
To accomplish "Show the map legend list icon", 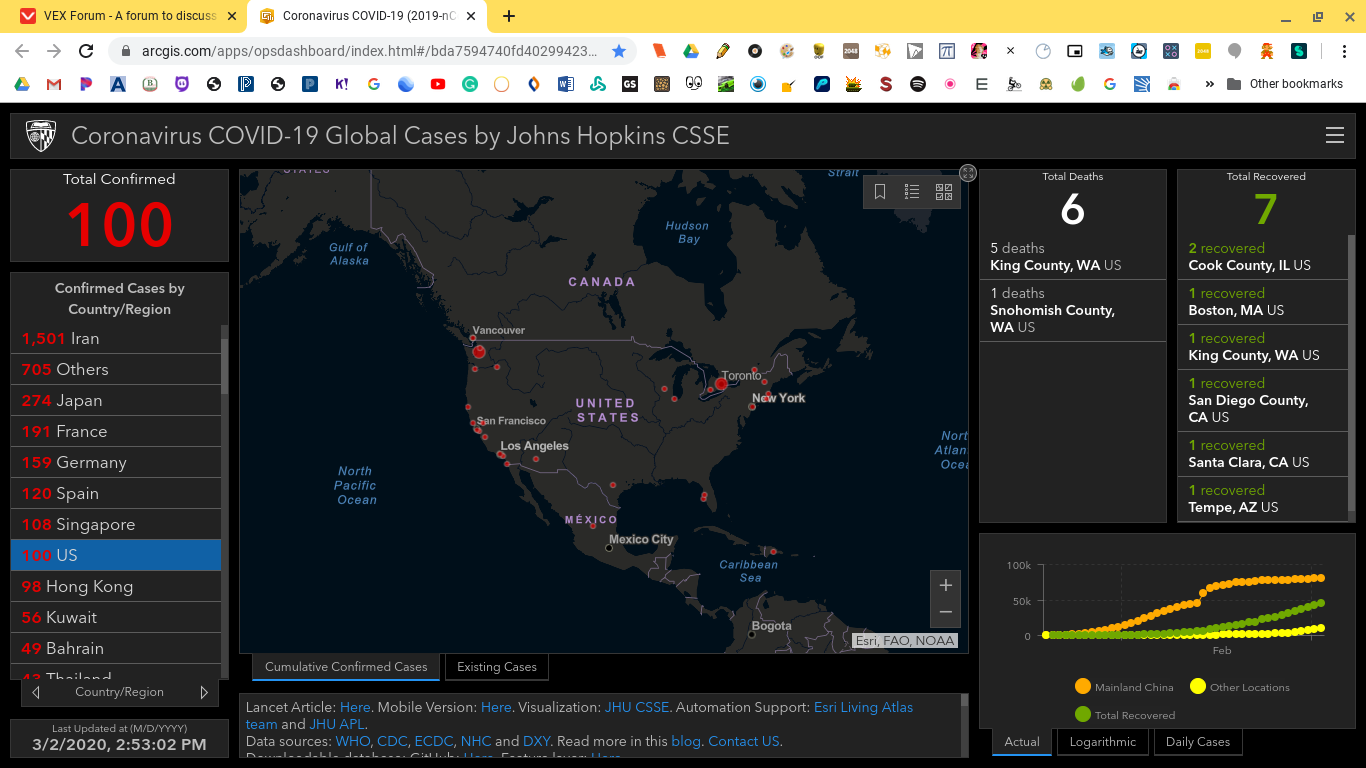I will 912,192.
